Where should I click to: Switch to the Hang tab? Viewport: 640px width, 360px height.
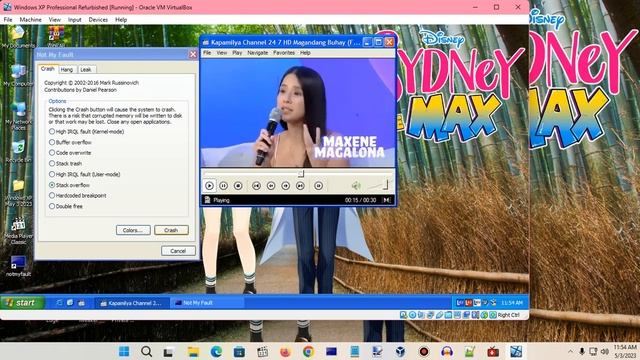[x=67, y=69]
